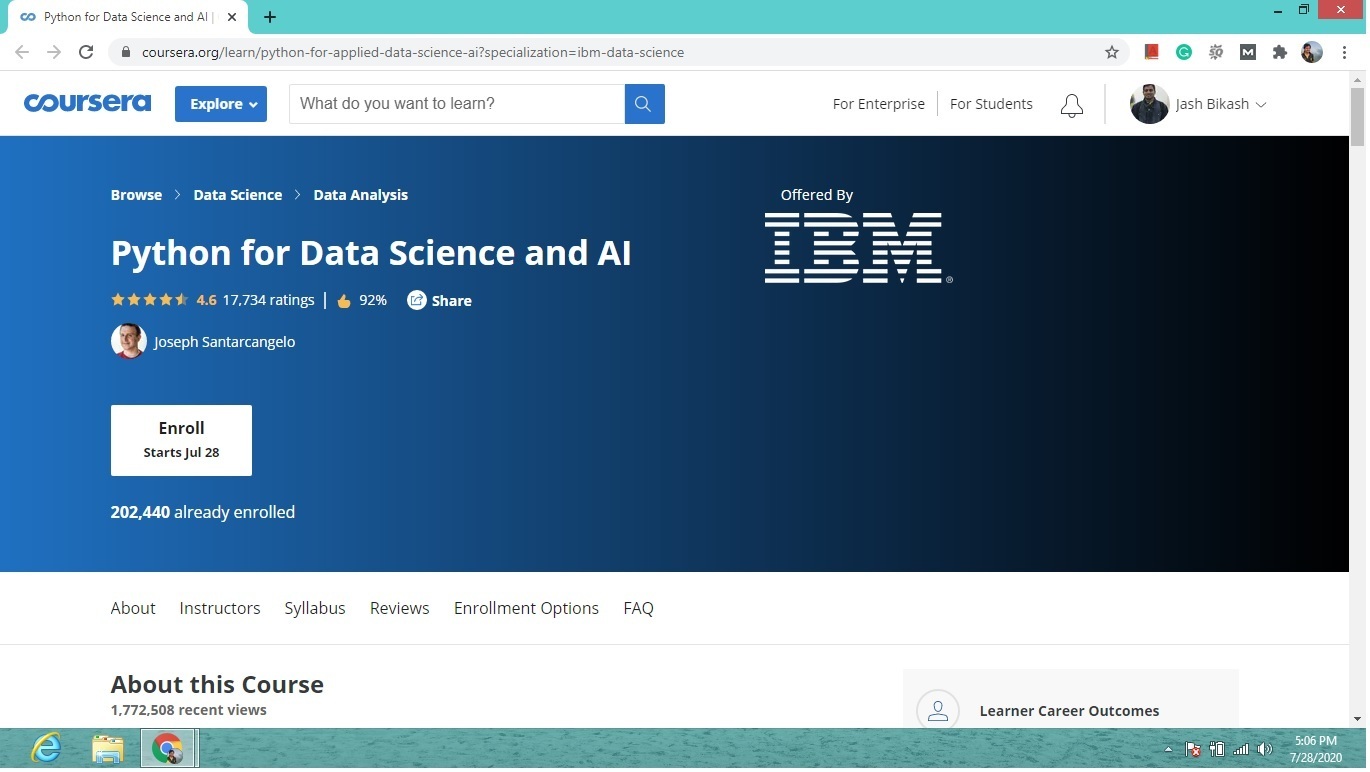The height and width of the screenshot is (772, 1370).
Task: Click the browser Forward arrow
Action: click(x=54, y=52)
